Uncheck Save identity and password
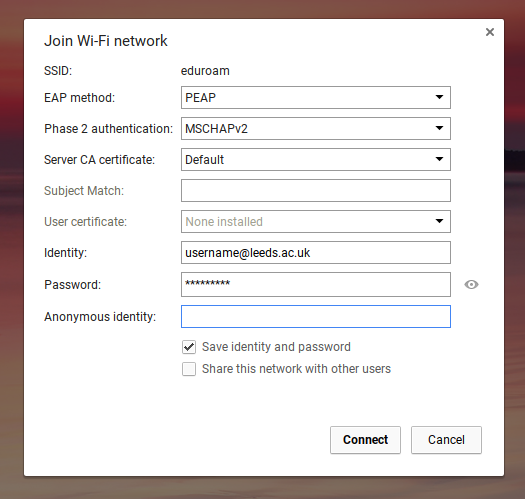525x499 pixels. (x=189, y=347)
